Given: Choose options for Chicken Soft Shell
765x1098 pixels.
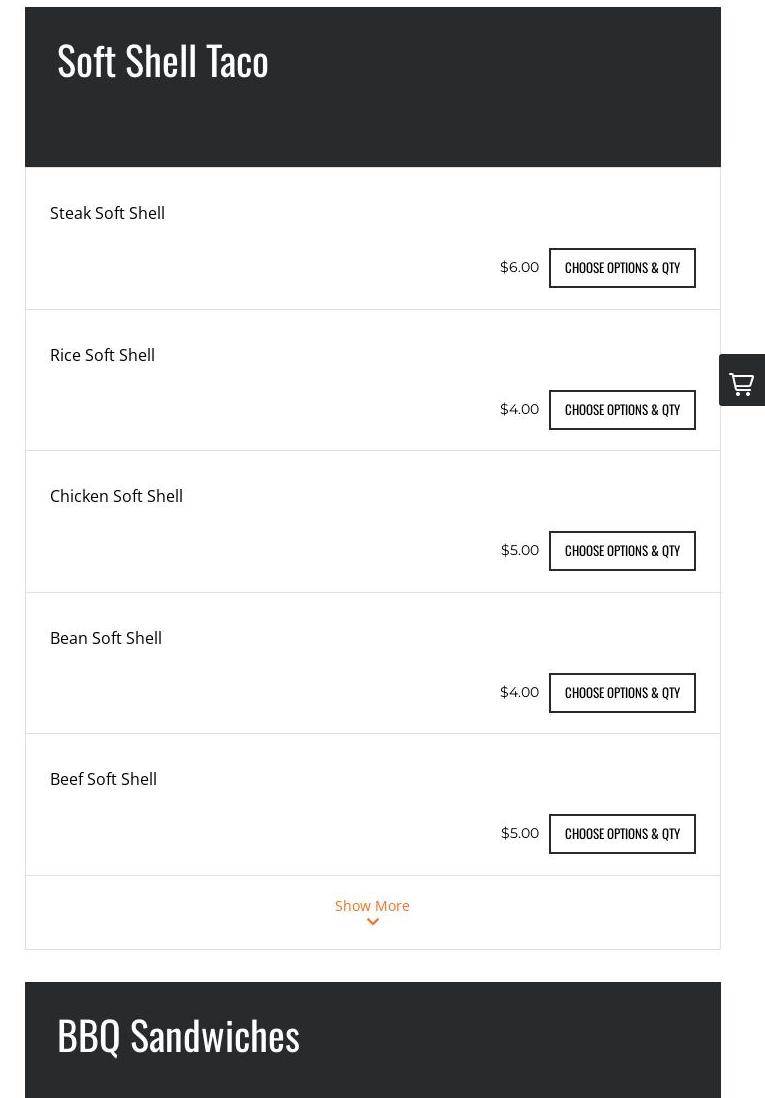Looking at the screenshot, I should (622, 551).
